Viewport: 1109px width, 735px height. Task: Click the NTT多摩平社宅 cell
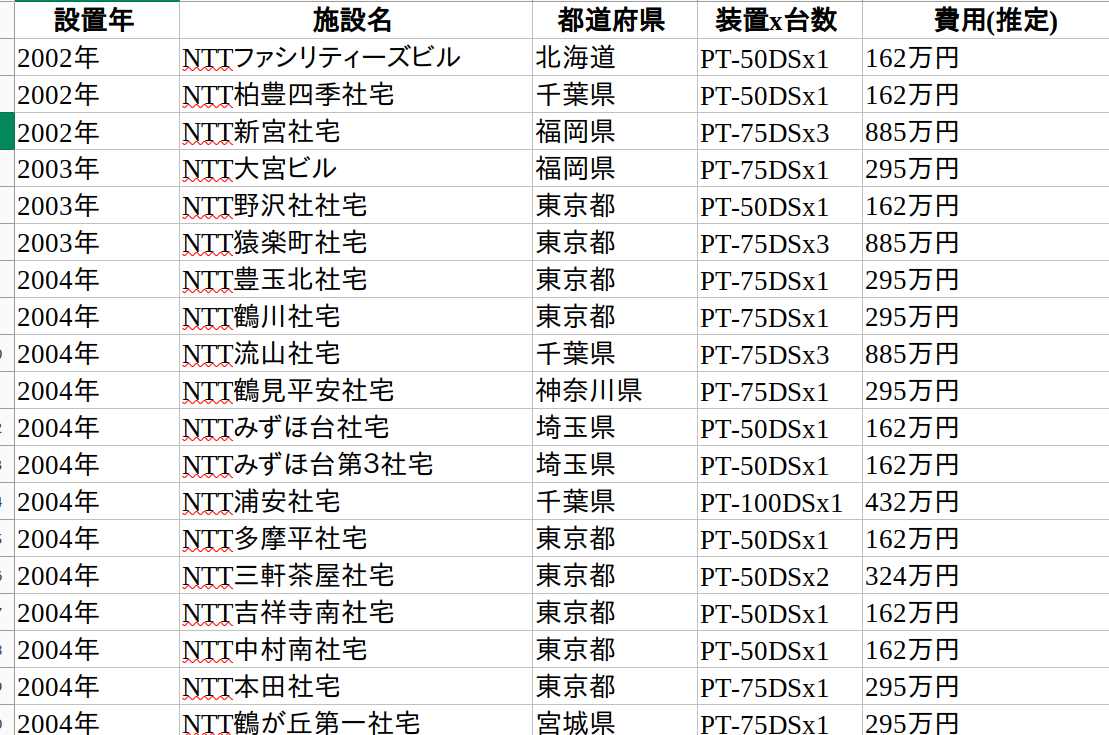(x=356, y=538)
